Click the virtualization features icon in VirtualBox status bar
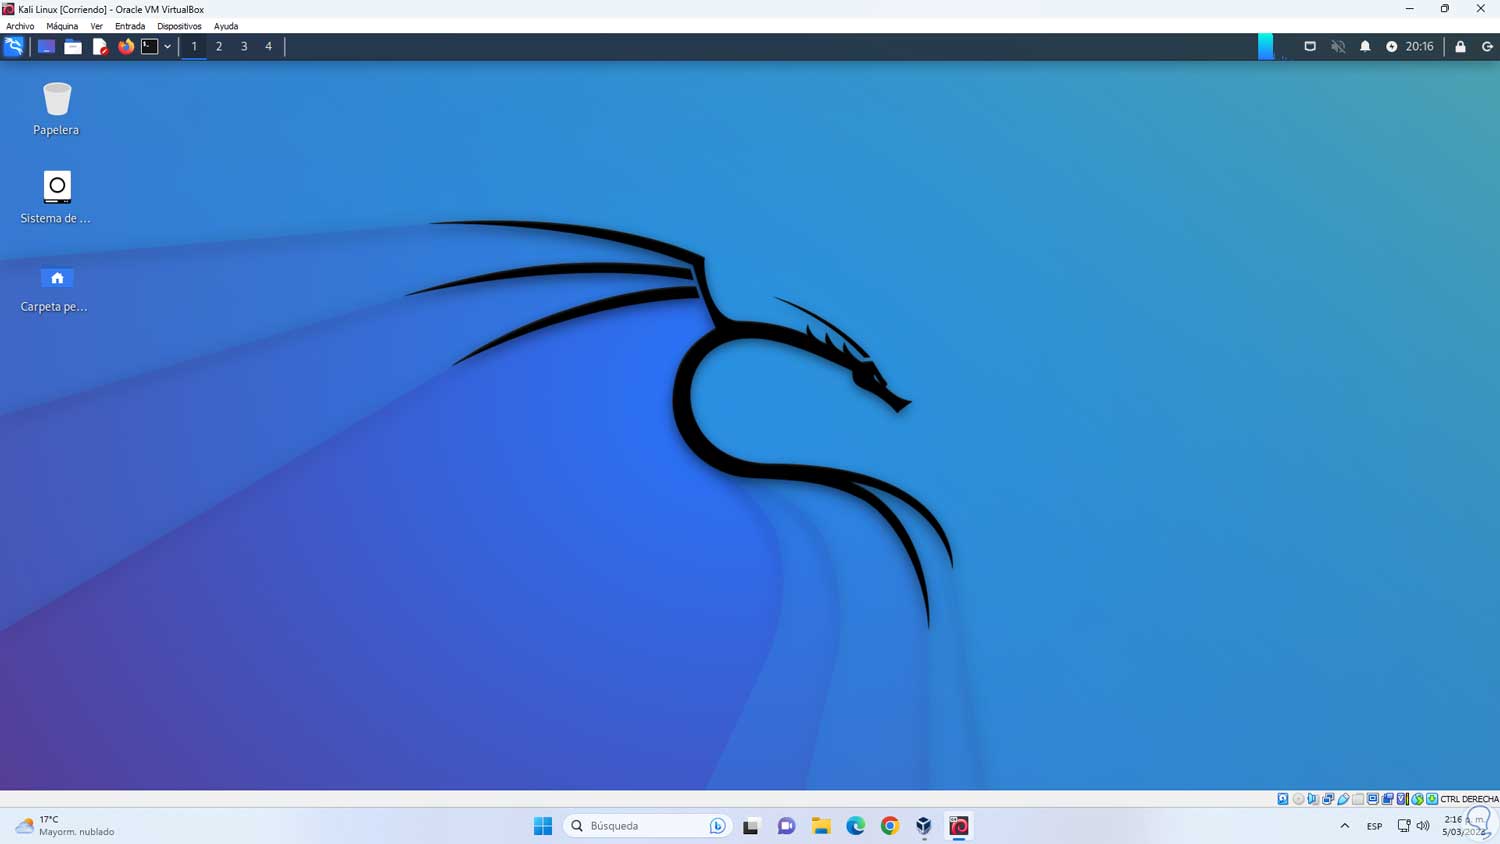 pos(1403,799)
